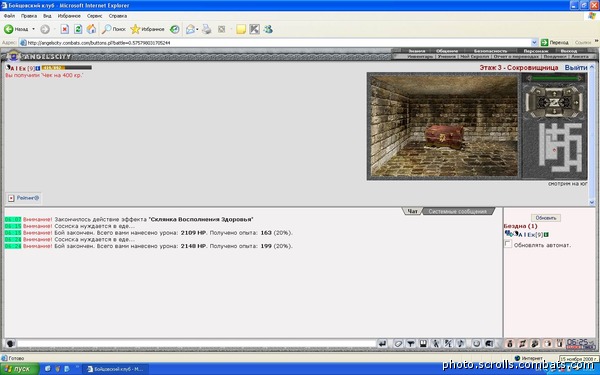Switch to 'Системные сообщения' tab
600x375 pixels.
click(x=457, y=211)
